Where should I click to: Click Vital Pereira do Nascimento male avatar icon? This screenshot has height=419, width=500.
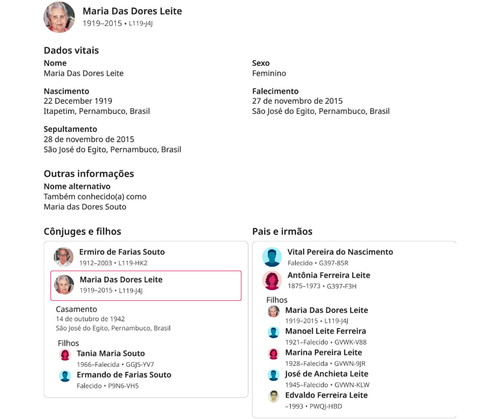(x=272, y=257)
